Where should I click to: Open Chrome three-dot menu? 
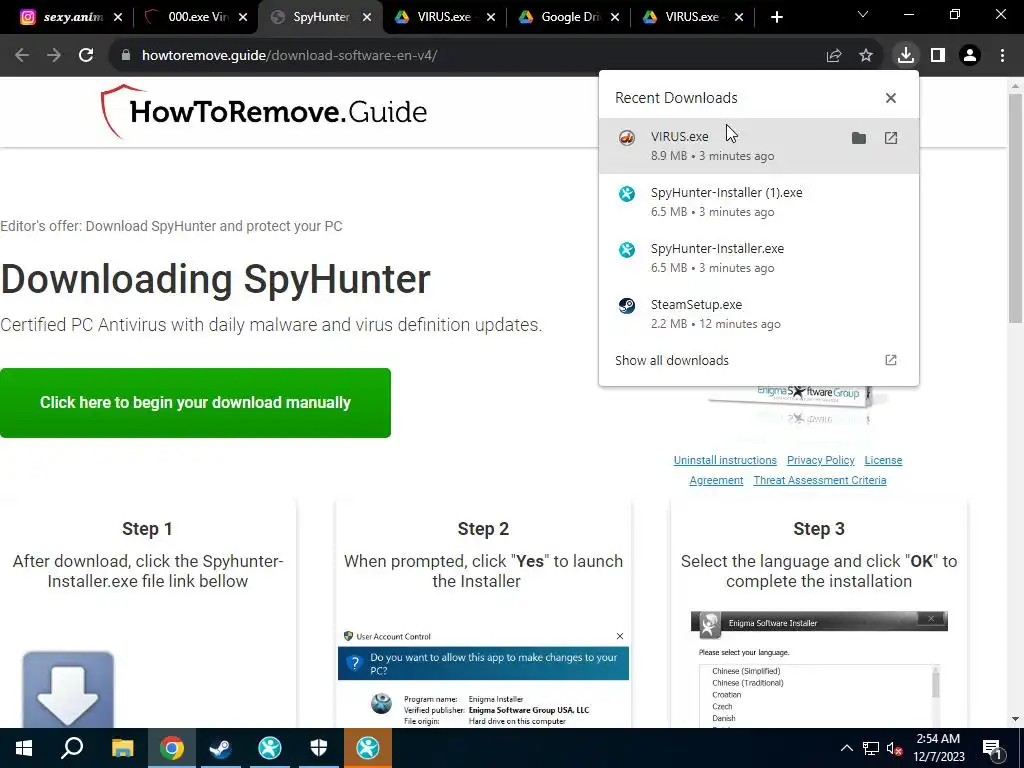coord(1002,56)
